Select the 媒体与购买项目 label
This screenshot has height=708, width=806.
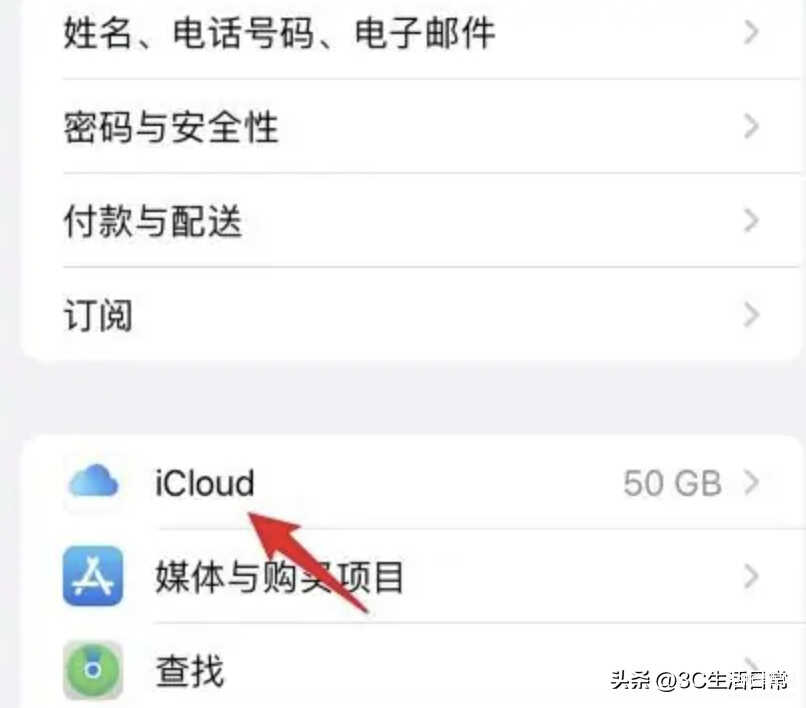click(x=280, y=576)
